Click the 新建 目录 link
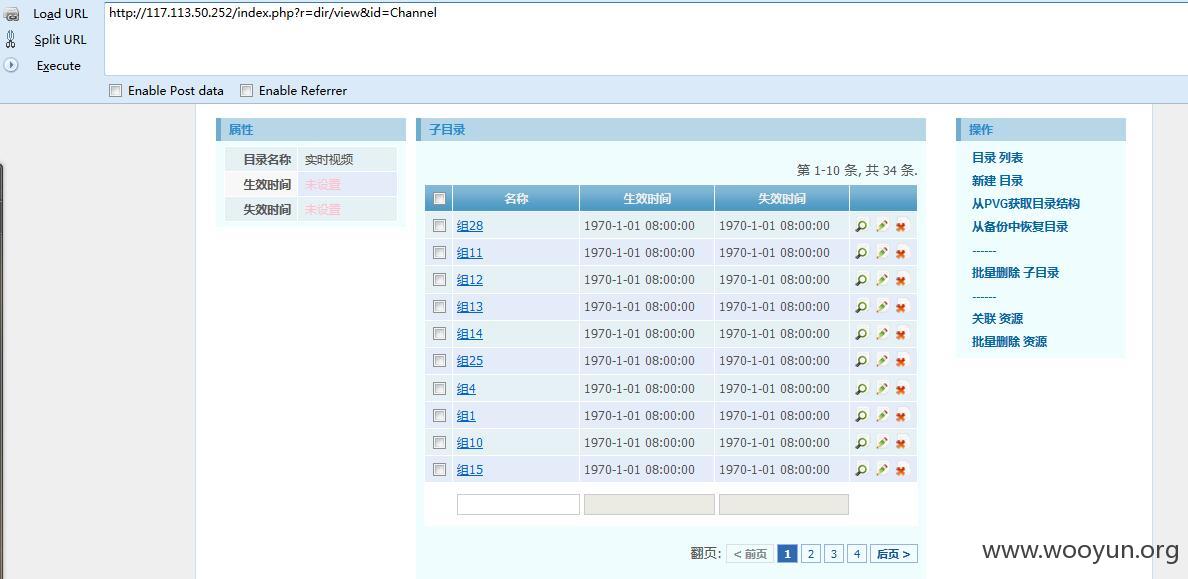 click(x=997, y=180)
